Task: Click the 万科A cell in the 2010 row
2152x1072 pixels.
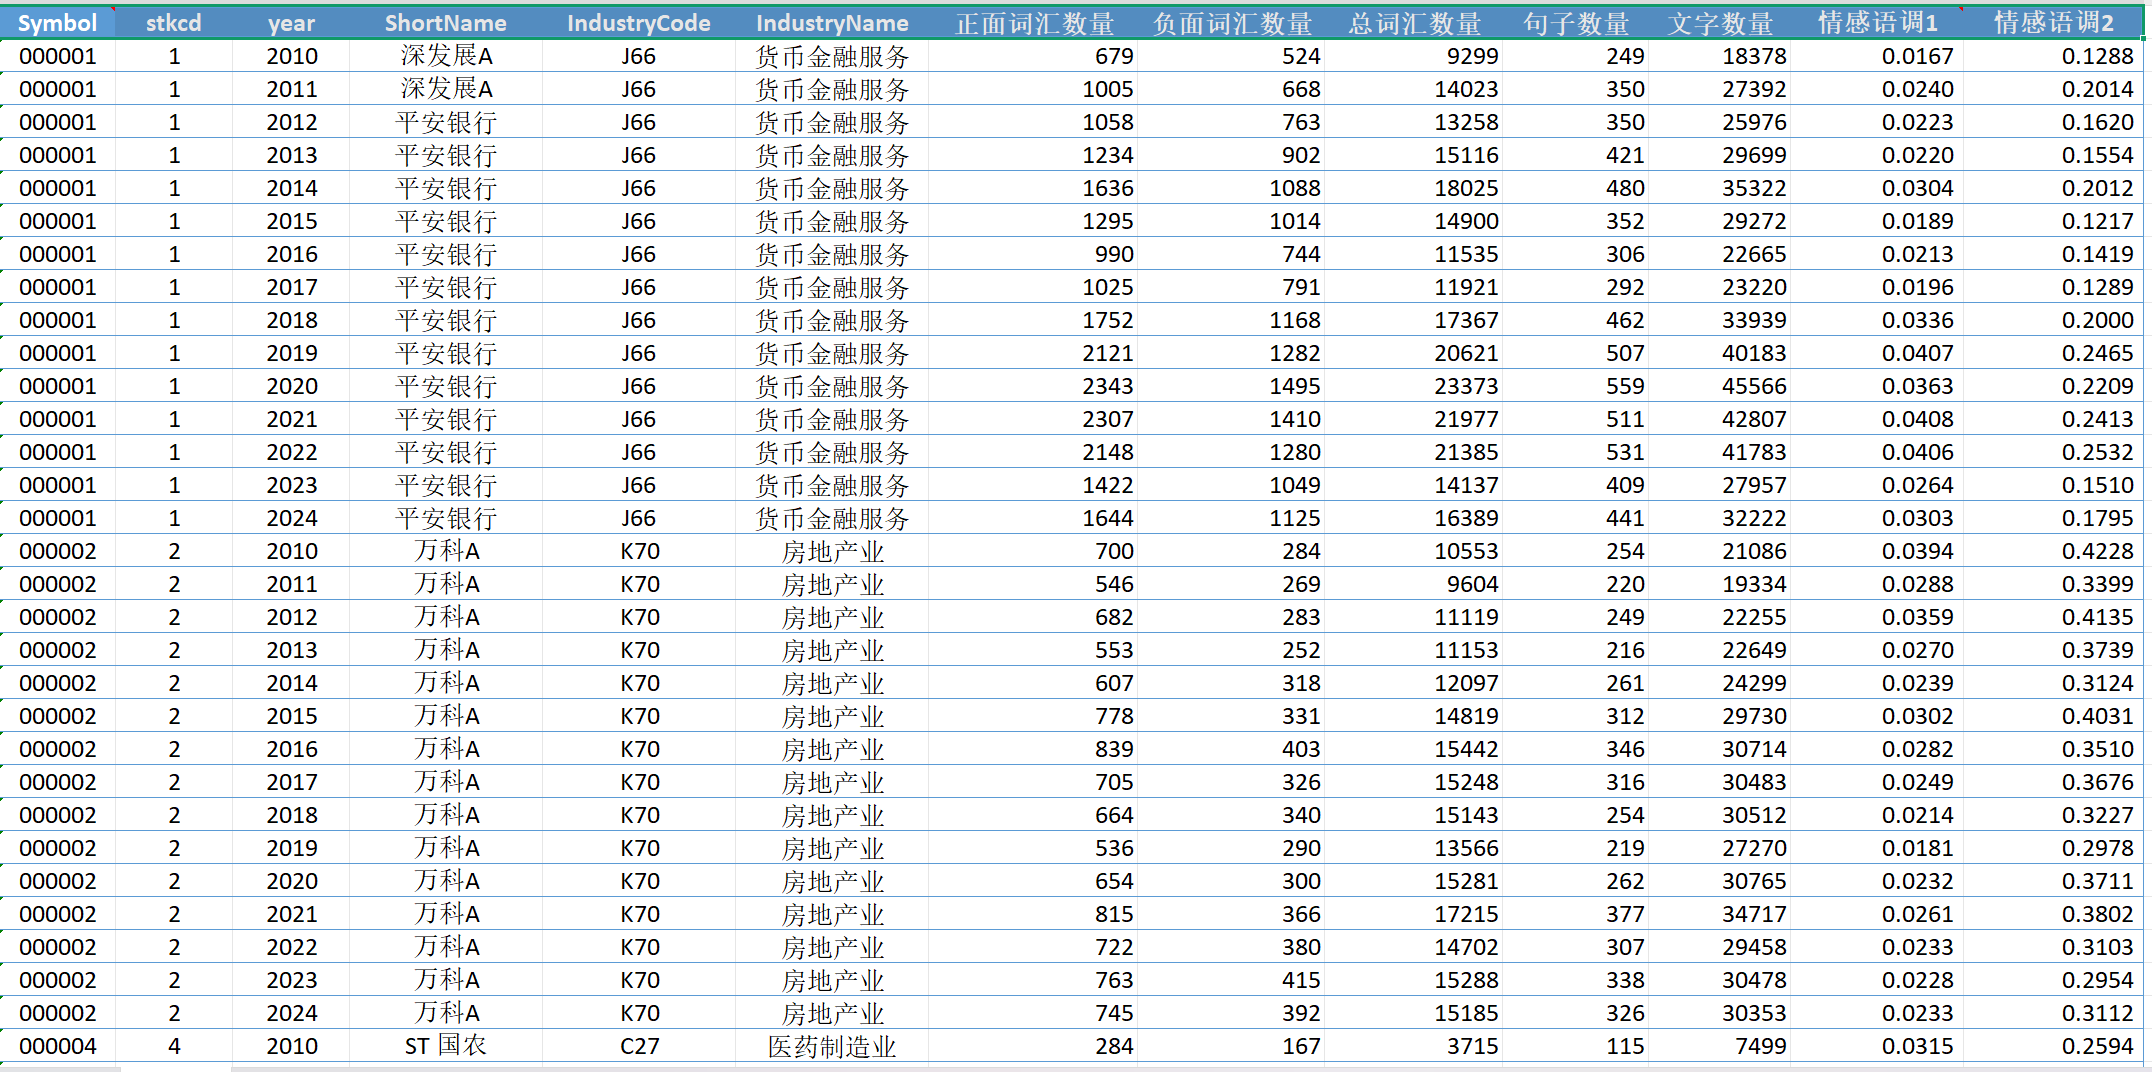Action: coord(446,551)
